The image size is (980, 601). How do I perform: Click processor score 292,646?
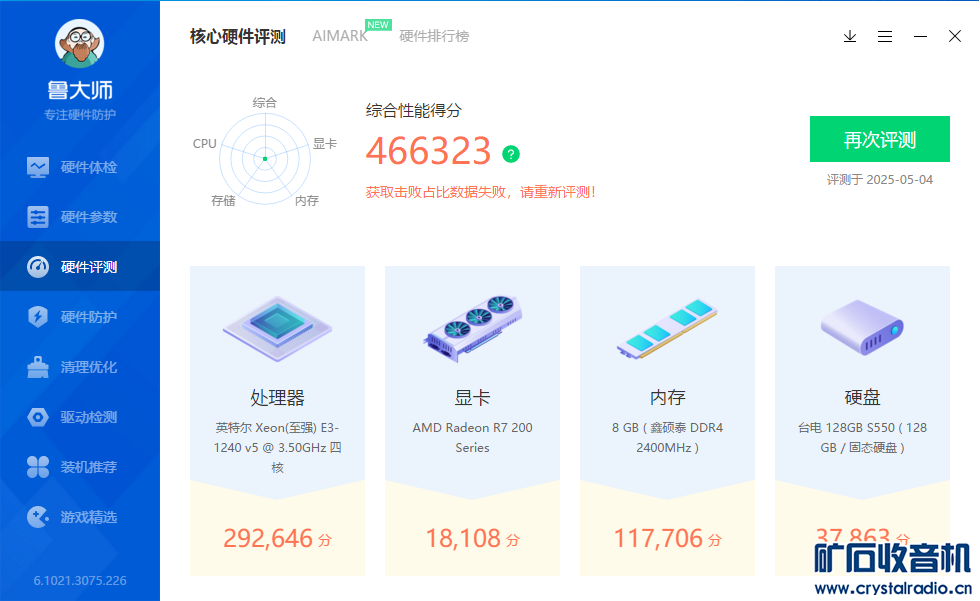pyautogui.click(x=268, y=538)
